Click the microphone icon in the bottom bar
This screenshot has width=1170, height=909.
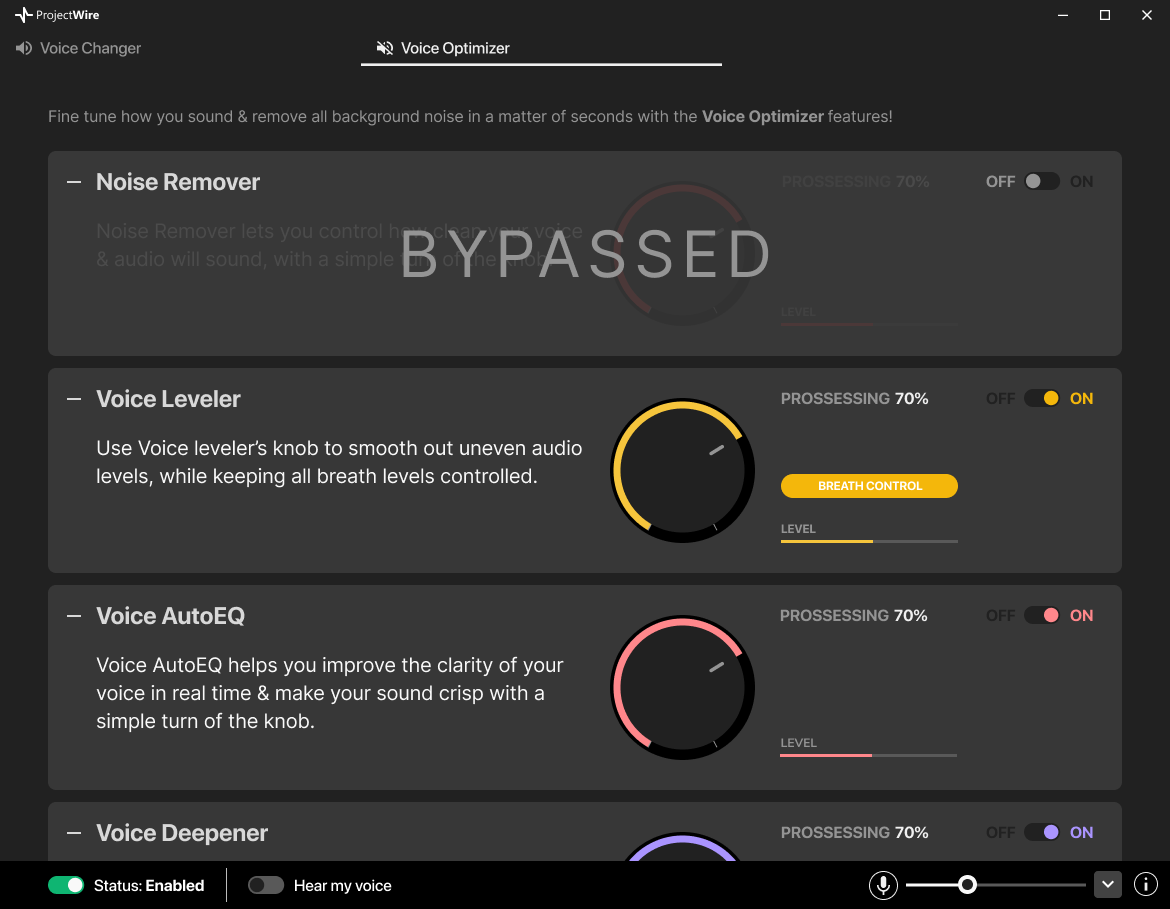[883, 885]
